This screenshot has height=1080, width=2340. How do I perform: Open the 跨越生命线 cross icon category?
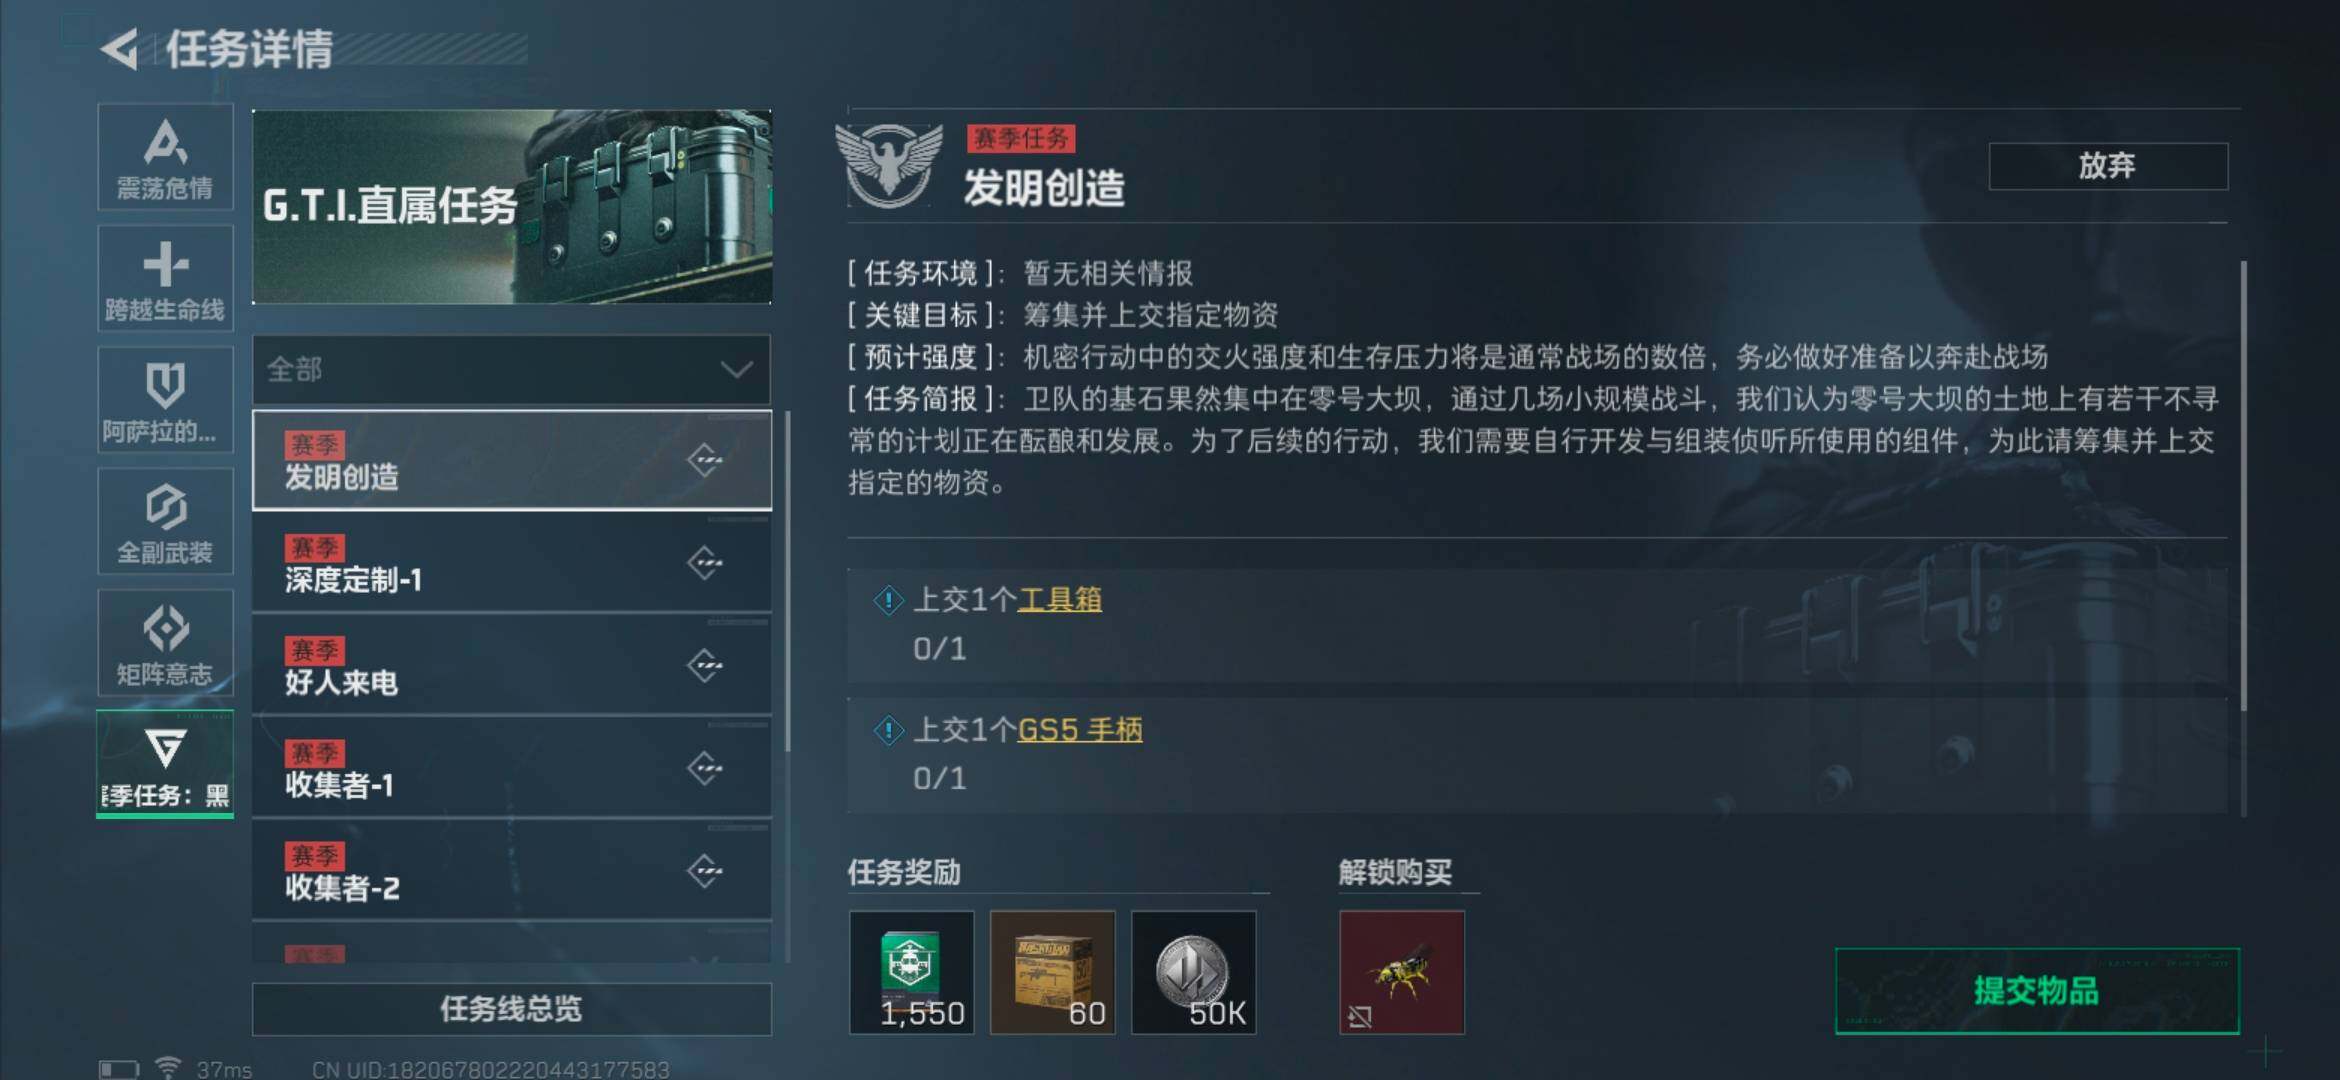tap(165, 278)
